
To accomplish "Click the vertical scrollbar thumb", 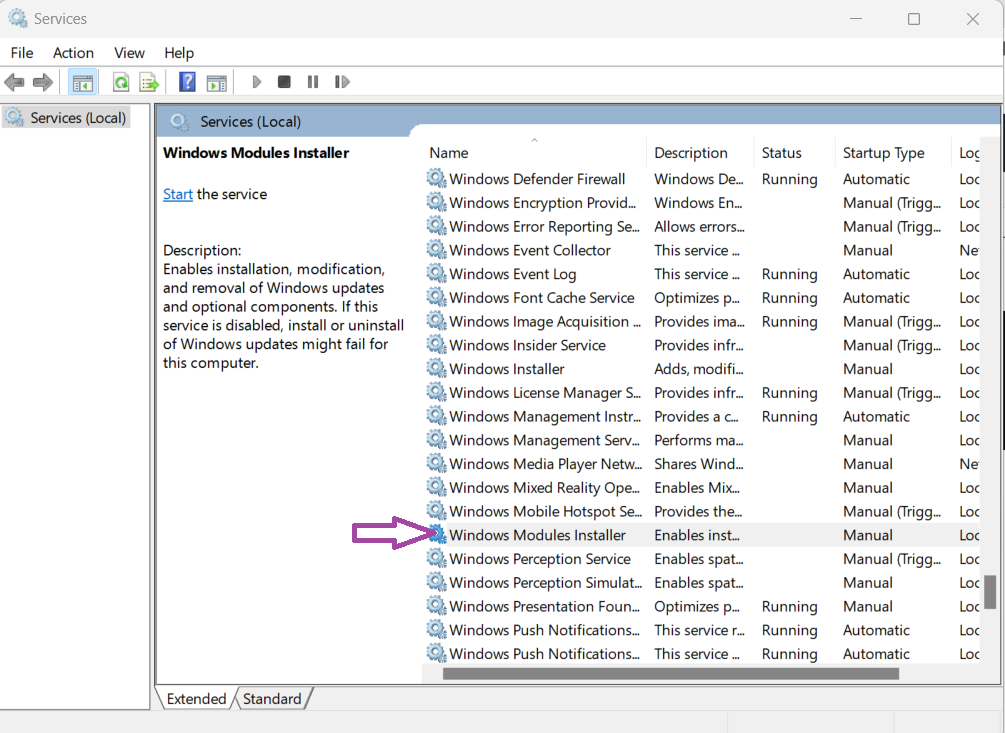I will pos(990,591).
